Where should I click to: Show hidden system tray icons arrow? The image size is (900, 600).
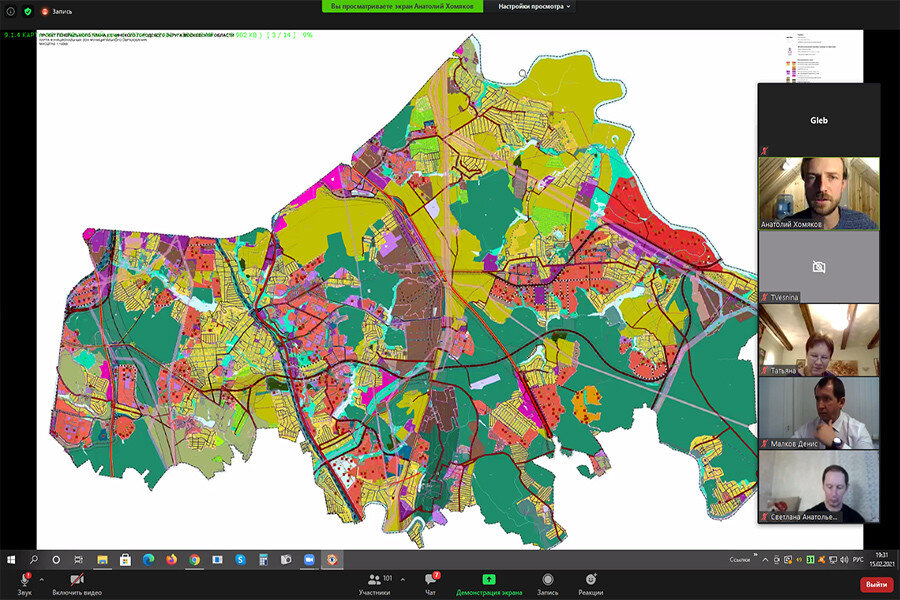click(x=765, y=559)
